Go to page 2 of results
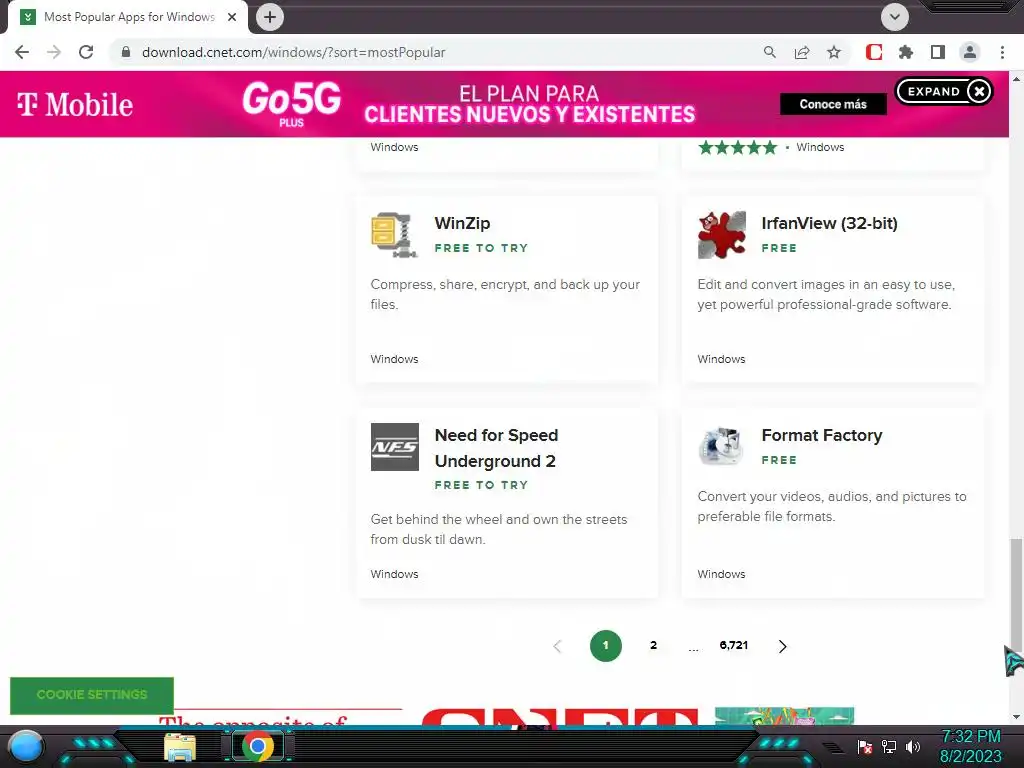Viewport: 1024px width, 768px height. tap(653, 645)
